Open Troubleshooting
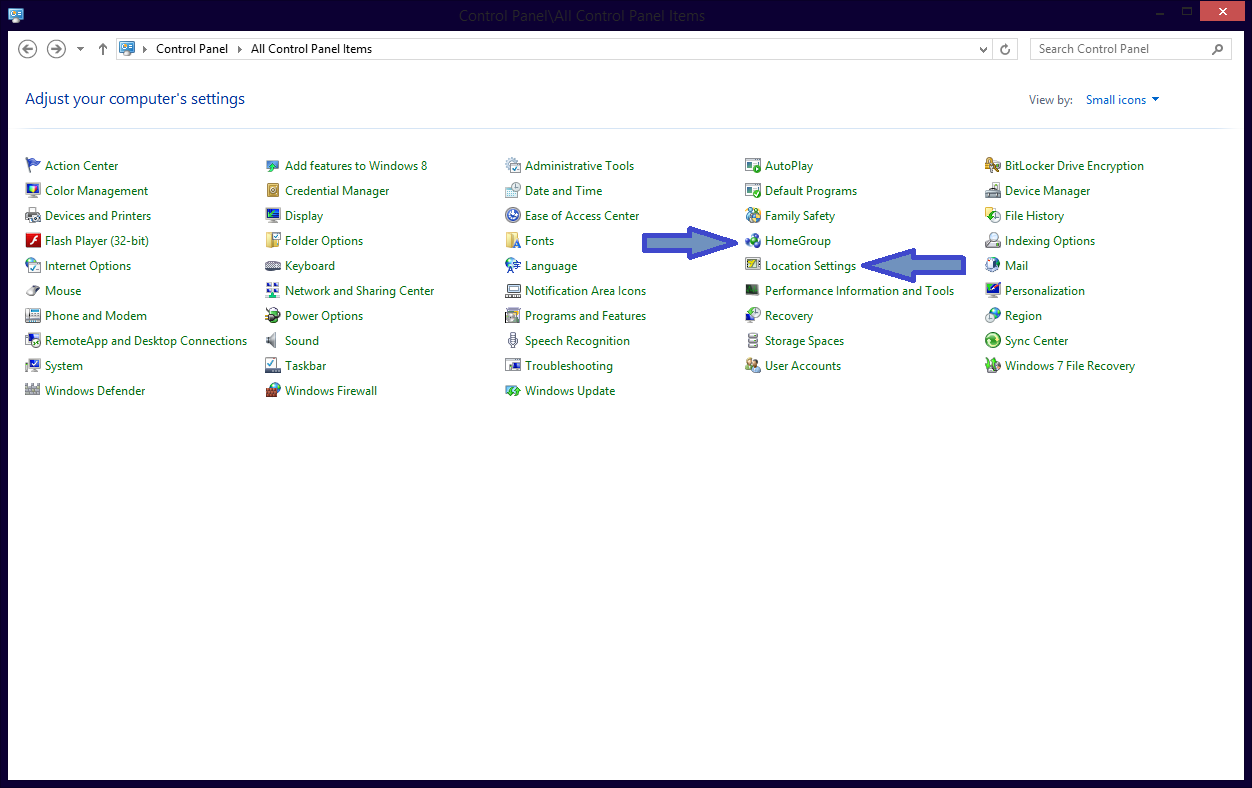The image size is (1252, 788). (568, 366)
